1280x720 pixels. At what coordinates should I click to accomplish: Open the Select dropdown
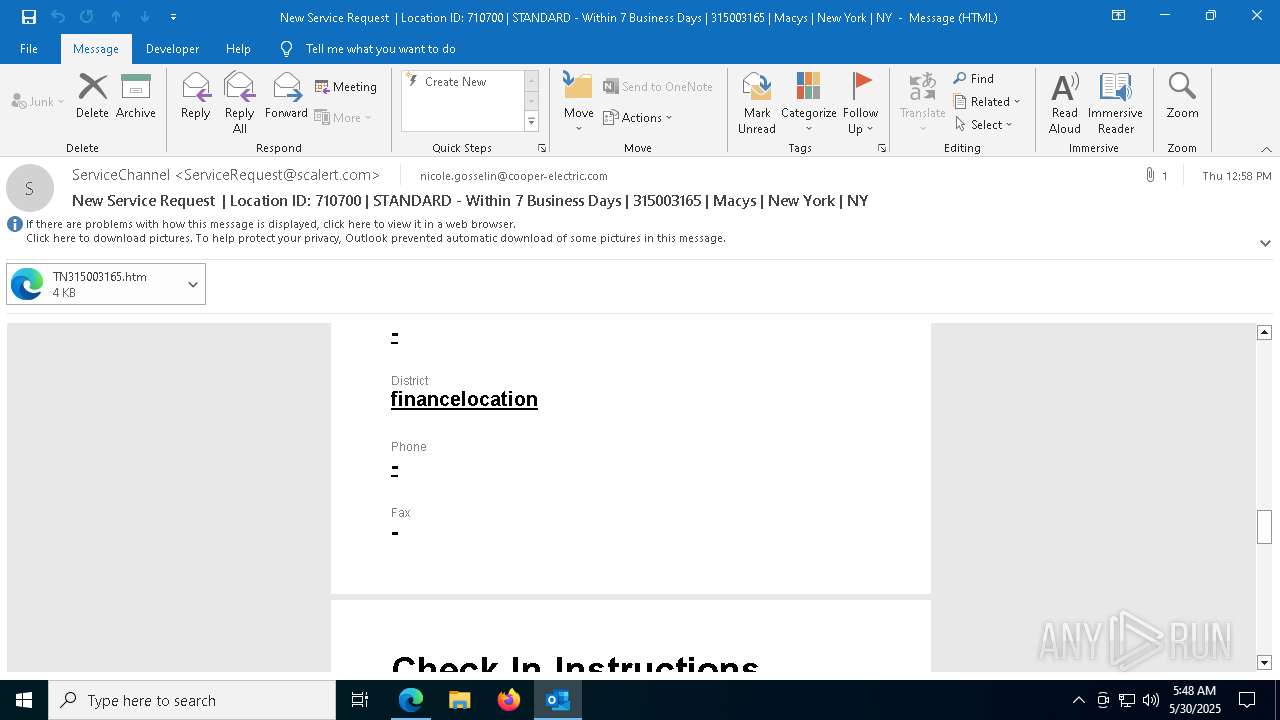click(x=984, y=125)
